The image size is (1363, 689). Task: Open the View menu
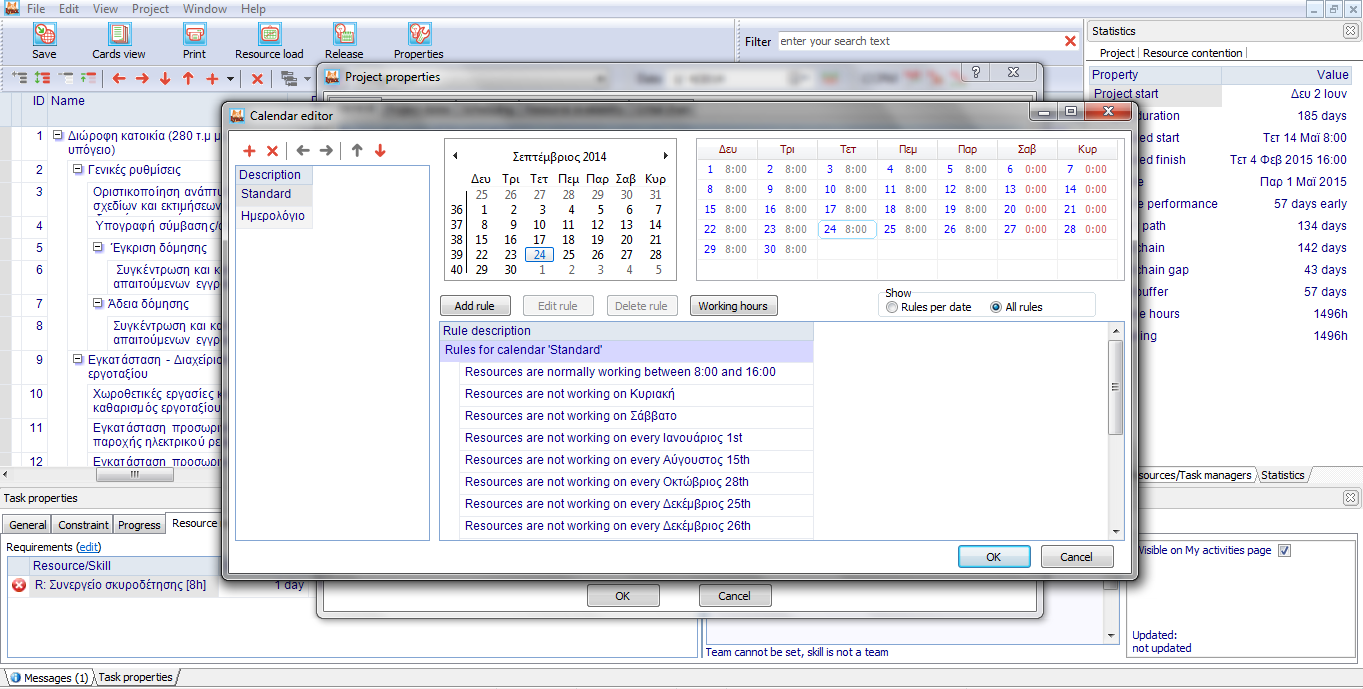(105, 9)
